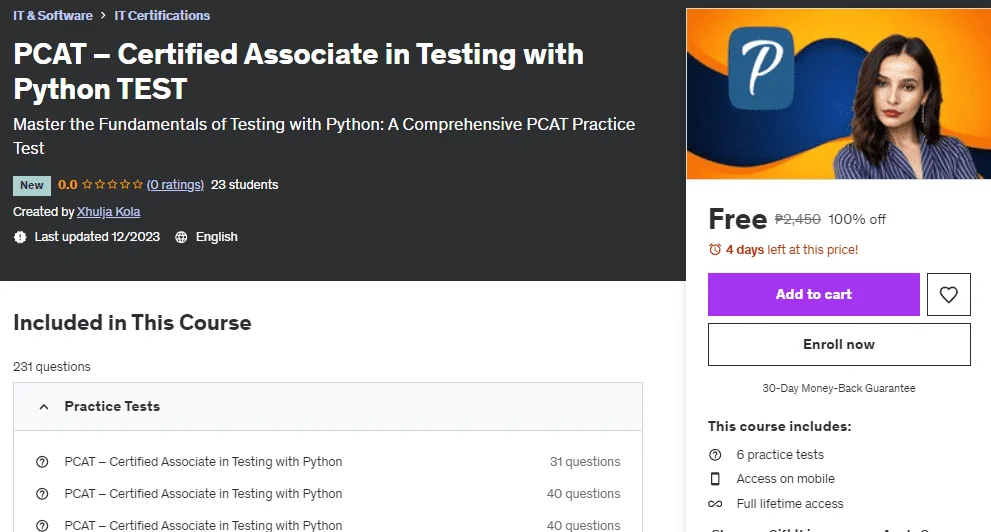Click the This course includes: heading
The width and height of the screenshot is (991, 532).
pyautogui.click(x=779, y=426)
